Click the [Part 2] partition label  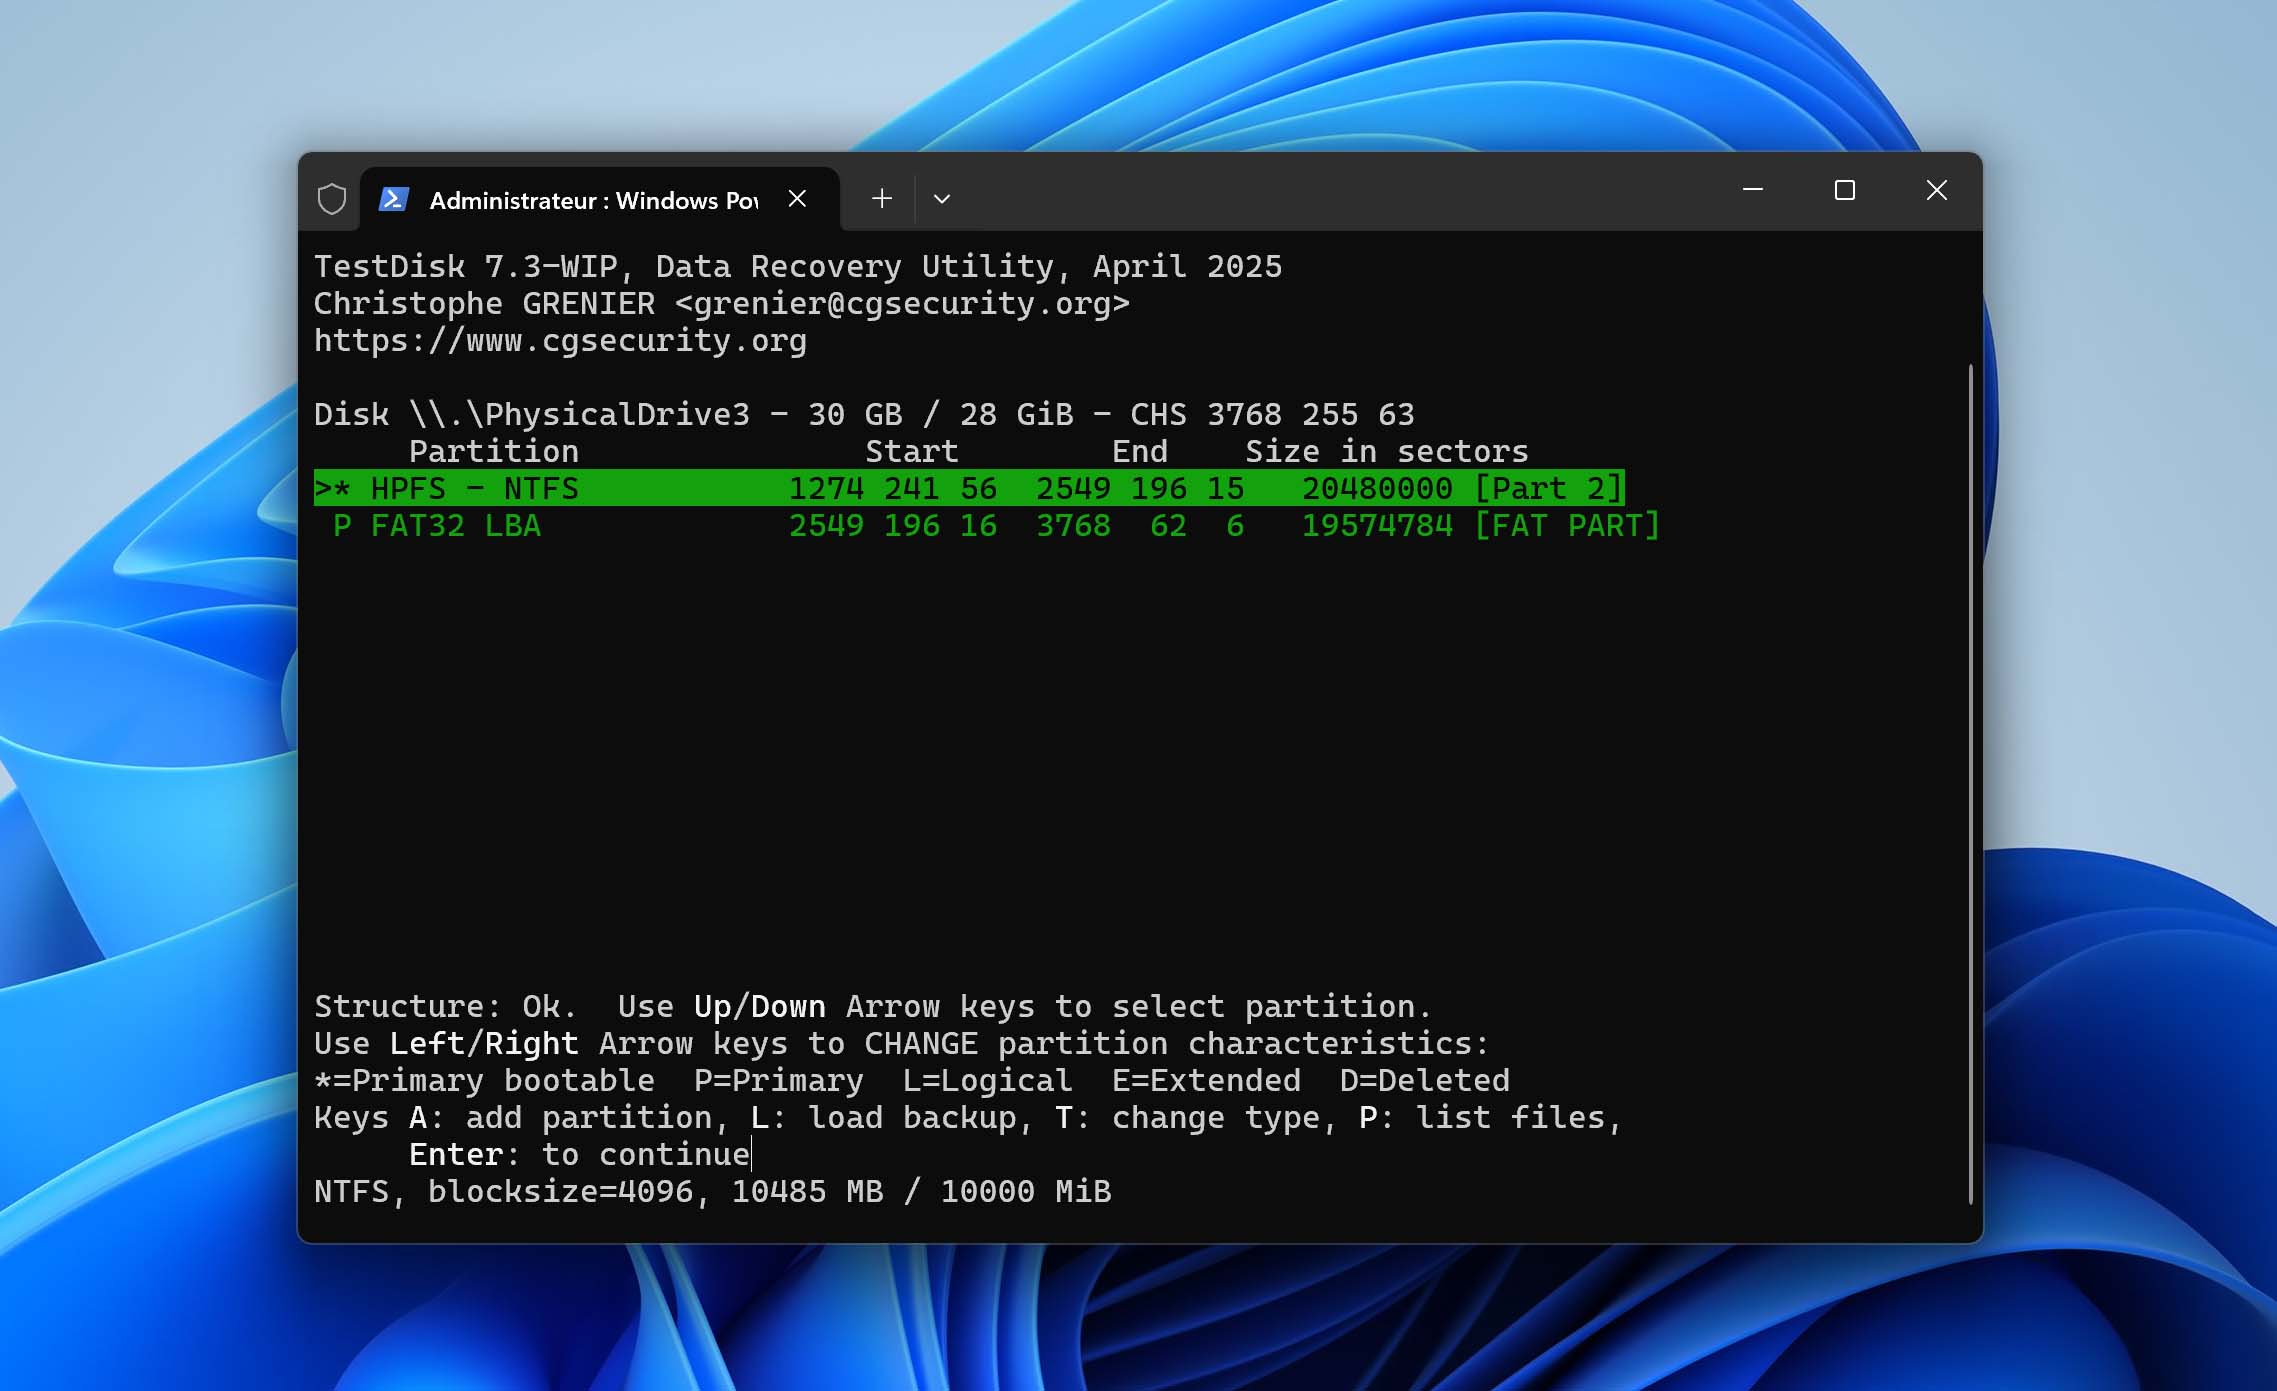(1549, 488)
